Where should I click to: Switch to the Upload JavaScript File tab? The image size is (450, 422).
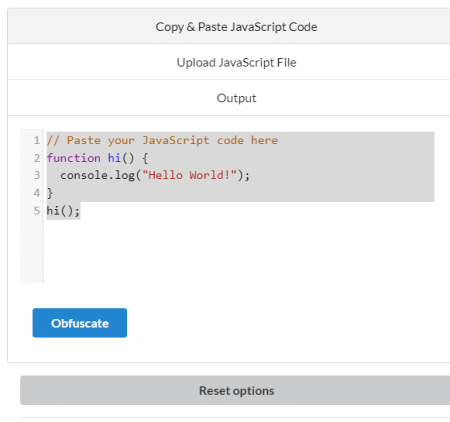[236, 62]
